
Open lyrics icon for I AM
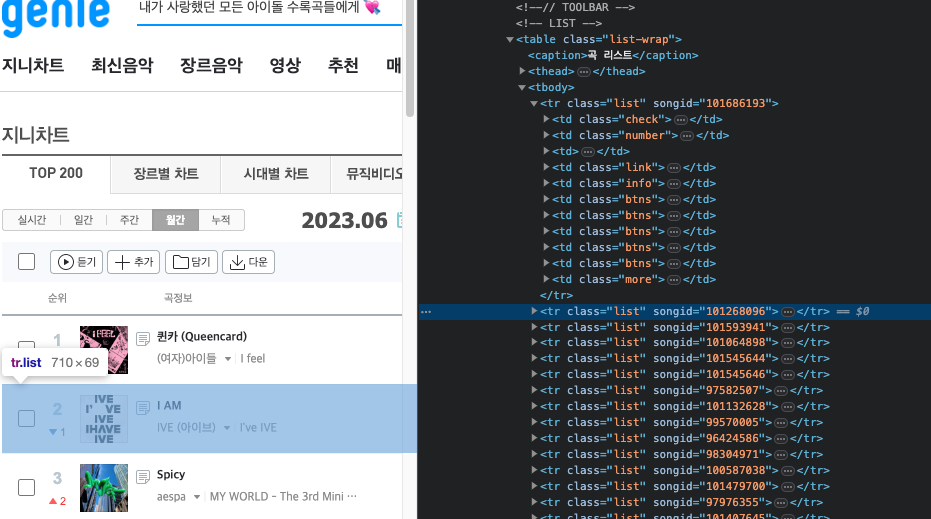143,408
